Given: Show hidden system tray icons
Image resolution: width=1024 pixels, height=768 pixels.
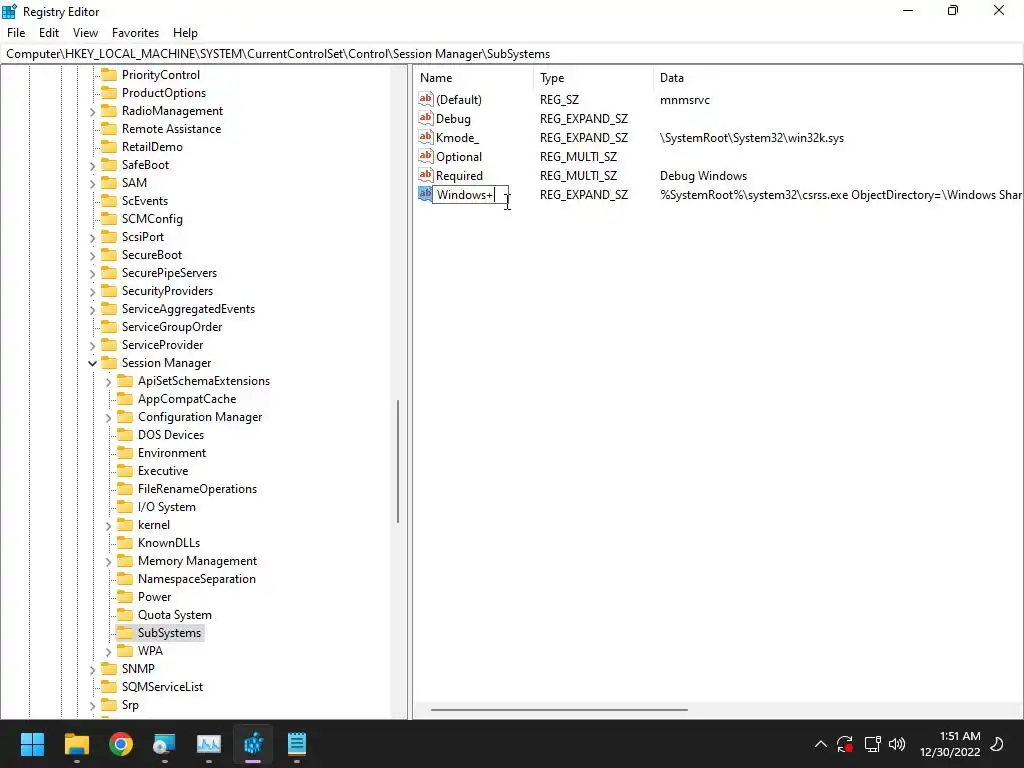Looking at the screenshot, I should [x=821, y=743].
